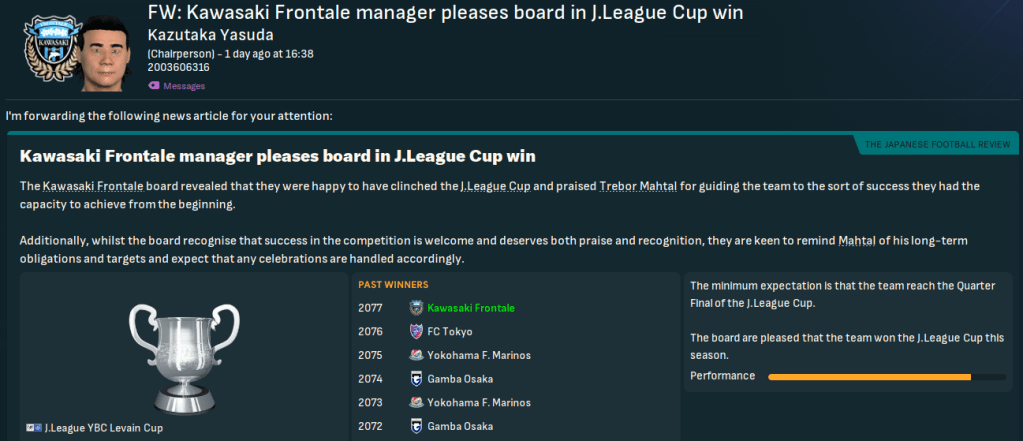Click The Japanese Football Review tab
Screen dimensions: 1023x441
pos(936,145)
